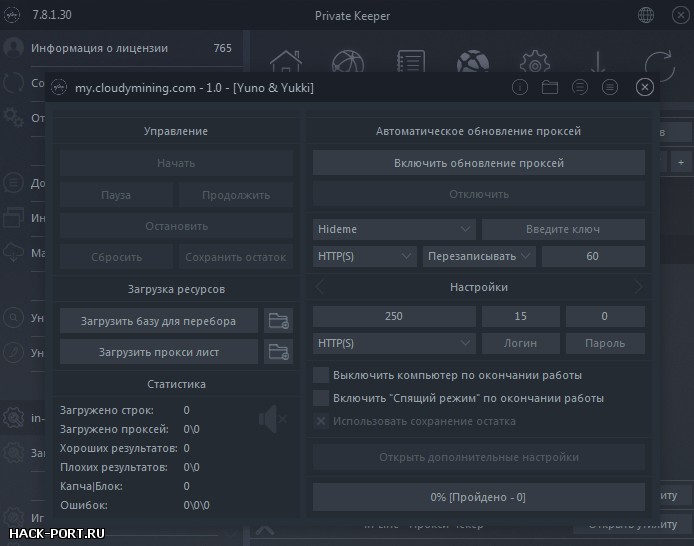Click the gear icon beside in- sidebar item
Viewport: 694px width, 546px height.
[x=13, y=417]
